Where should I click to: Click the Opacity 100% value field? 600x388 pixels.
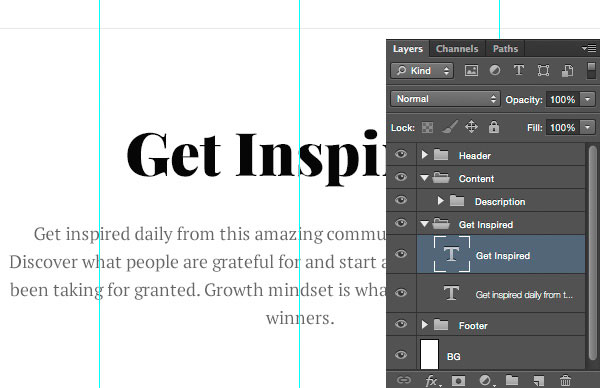tap(563, 99)
